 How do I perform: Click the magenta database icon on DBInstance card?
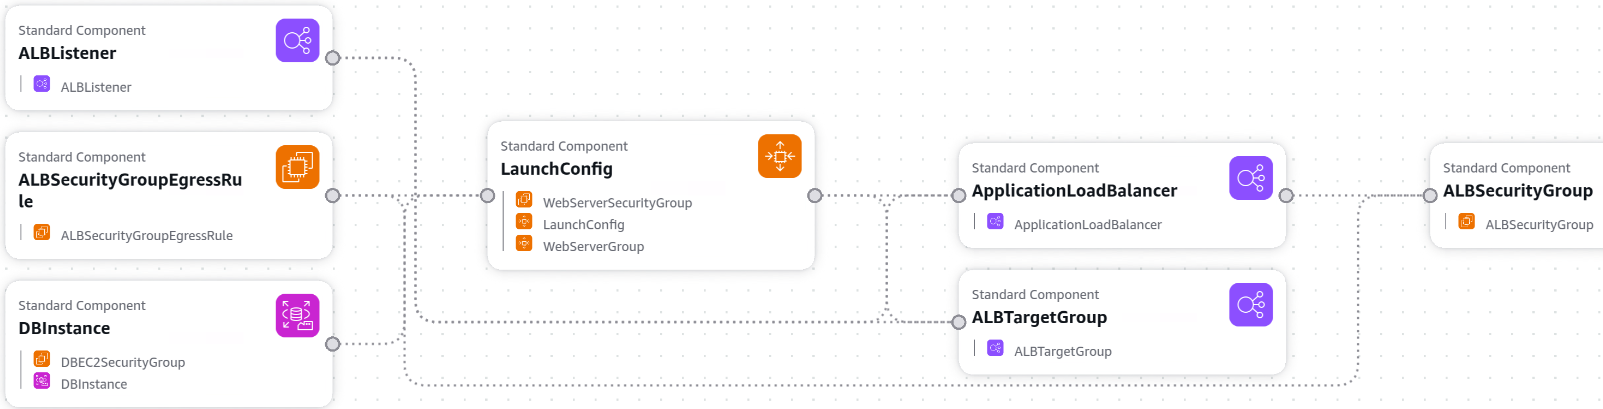pos(297,316)
